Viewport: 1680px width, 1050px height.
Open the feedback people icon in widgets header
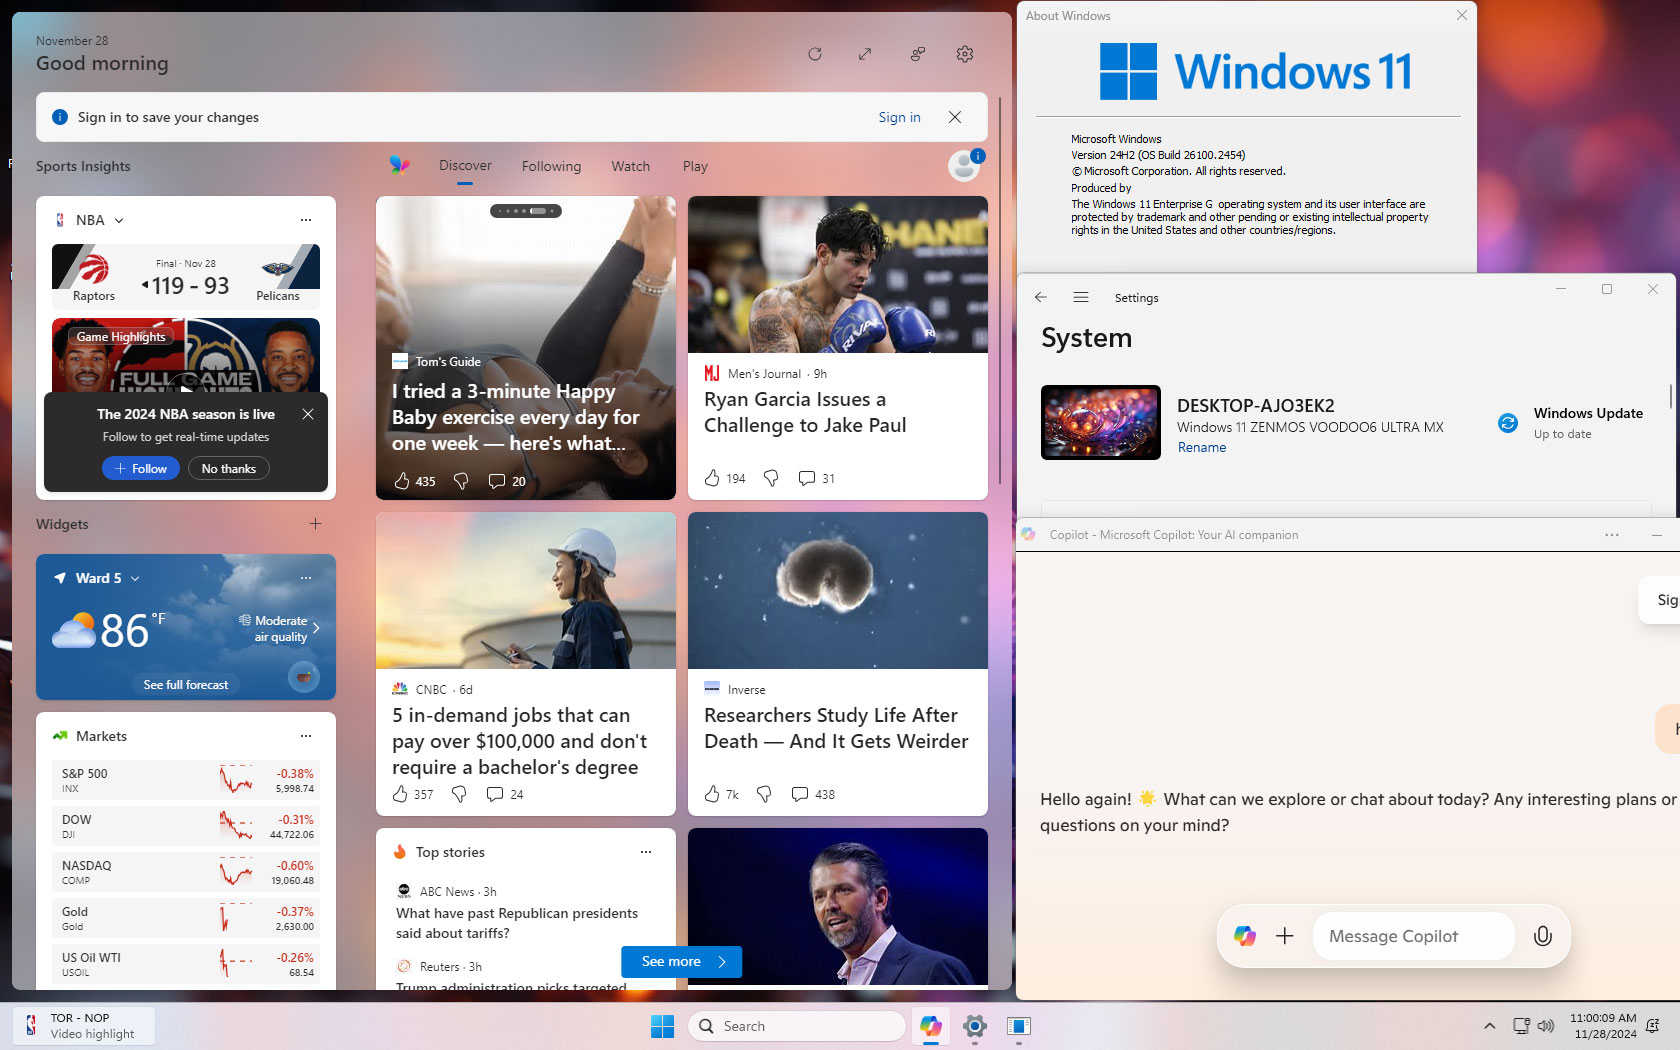[917, 54]
